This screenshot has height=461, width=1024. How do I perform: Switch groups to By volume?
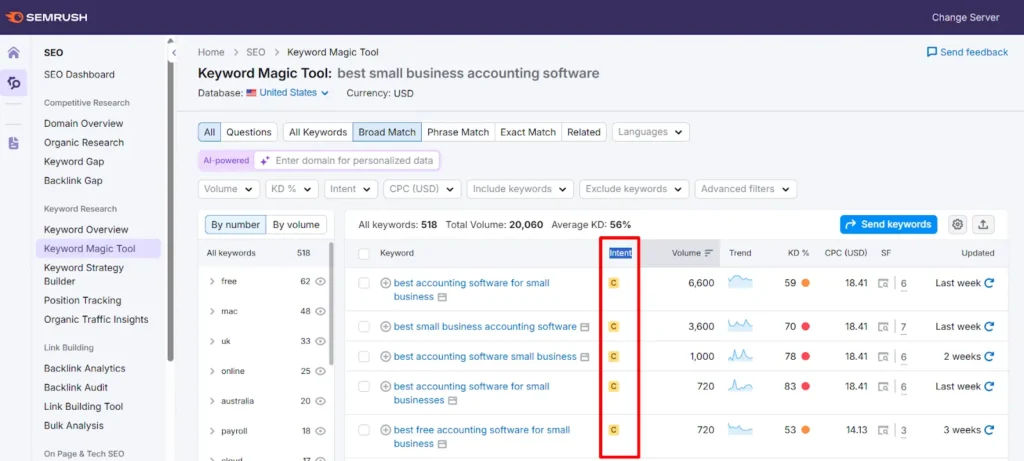(x=296, y=225)
